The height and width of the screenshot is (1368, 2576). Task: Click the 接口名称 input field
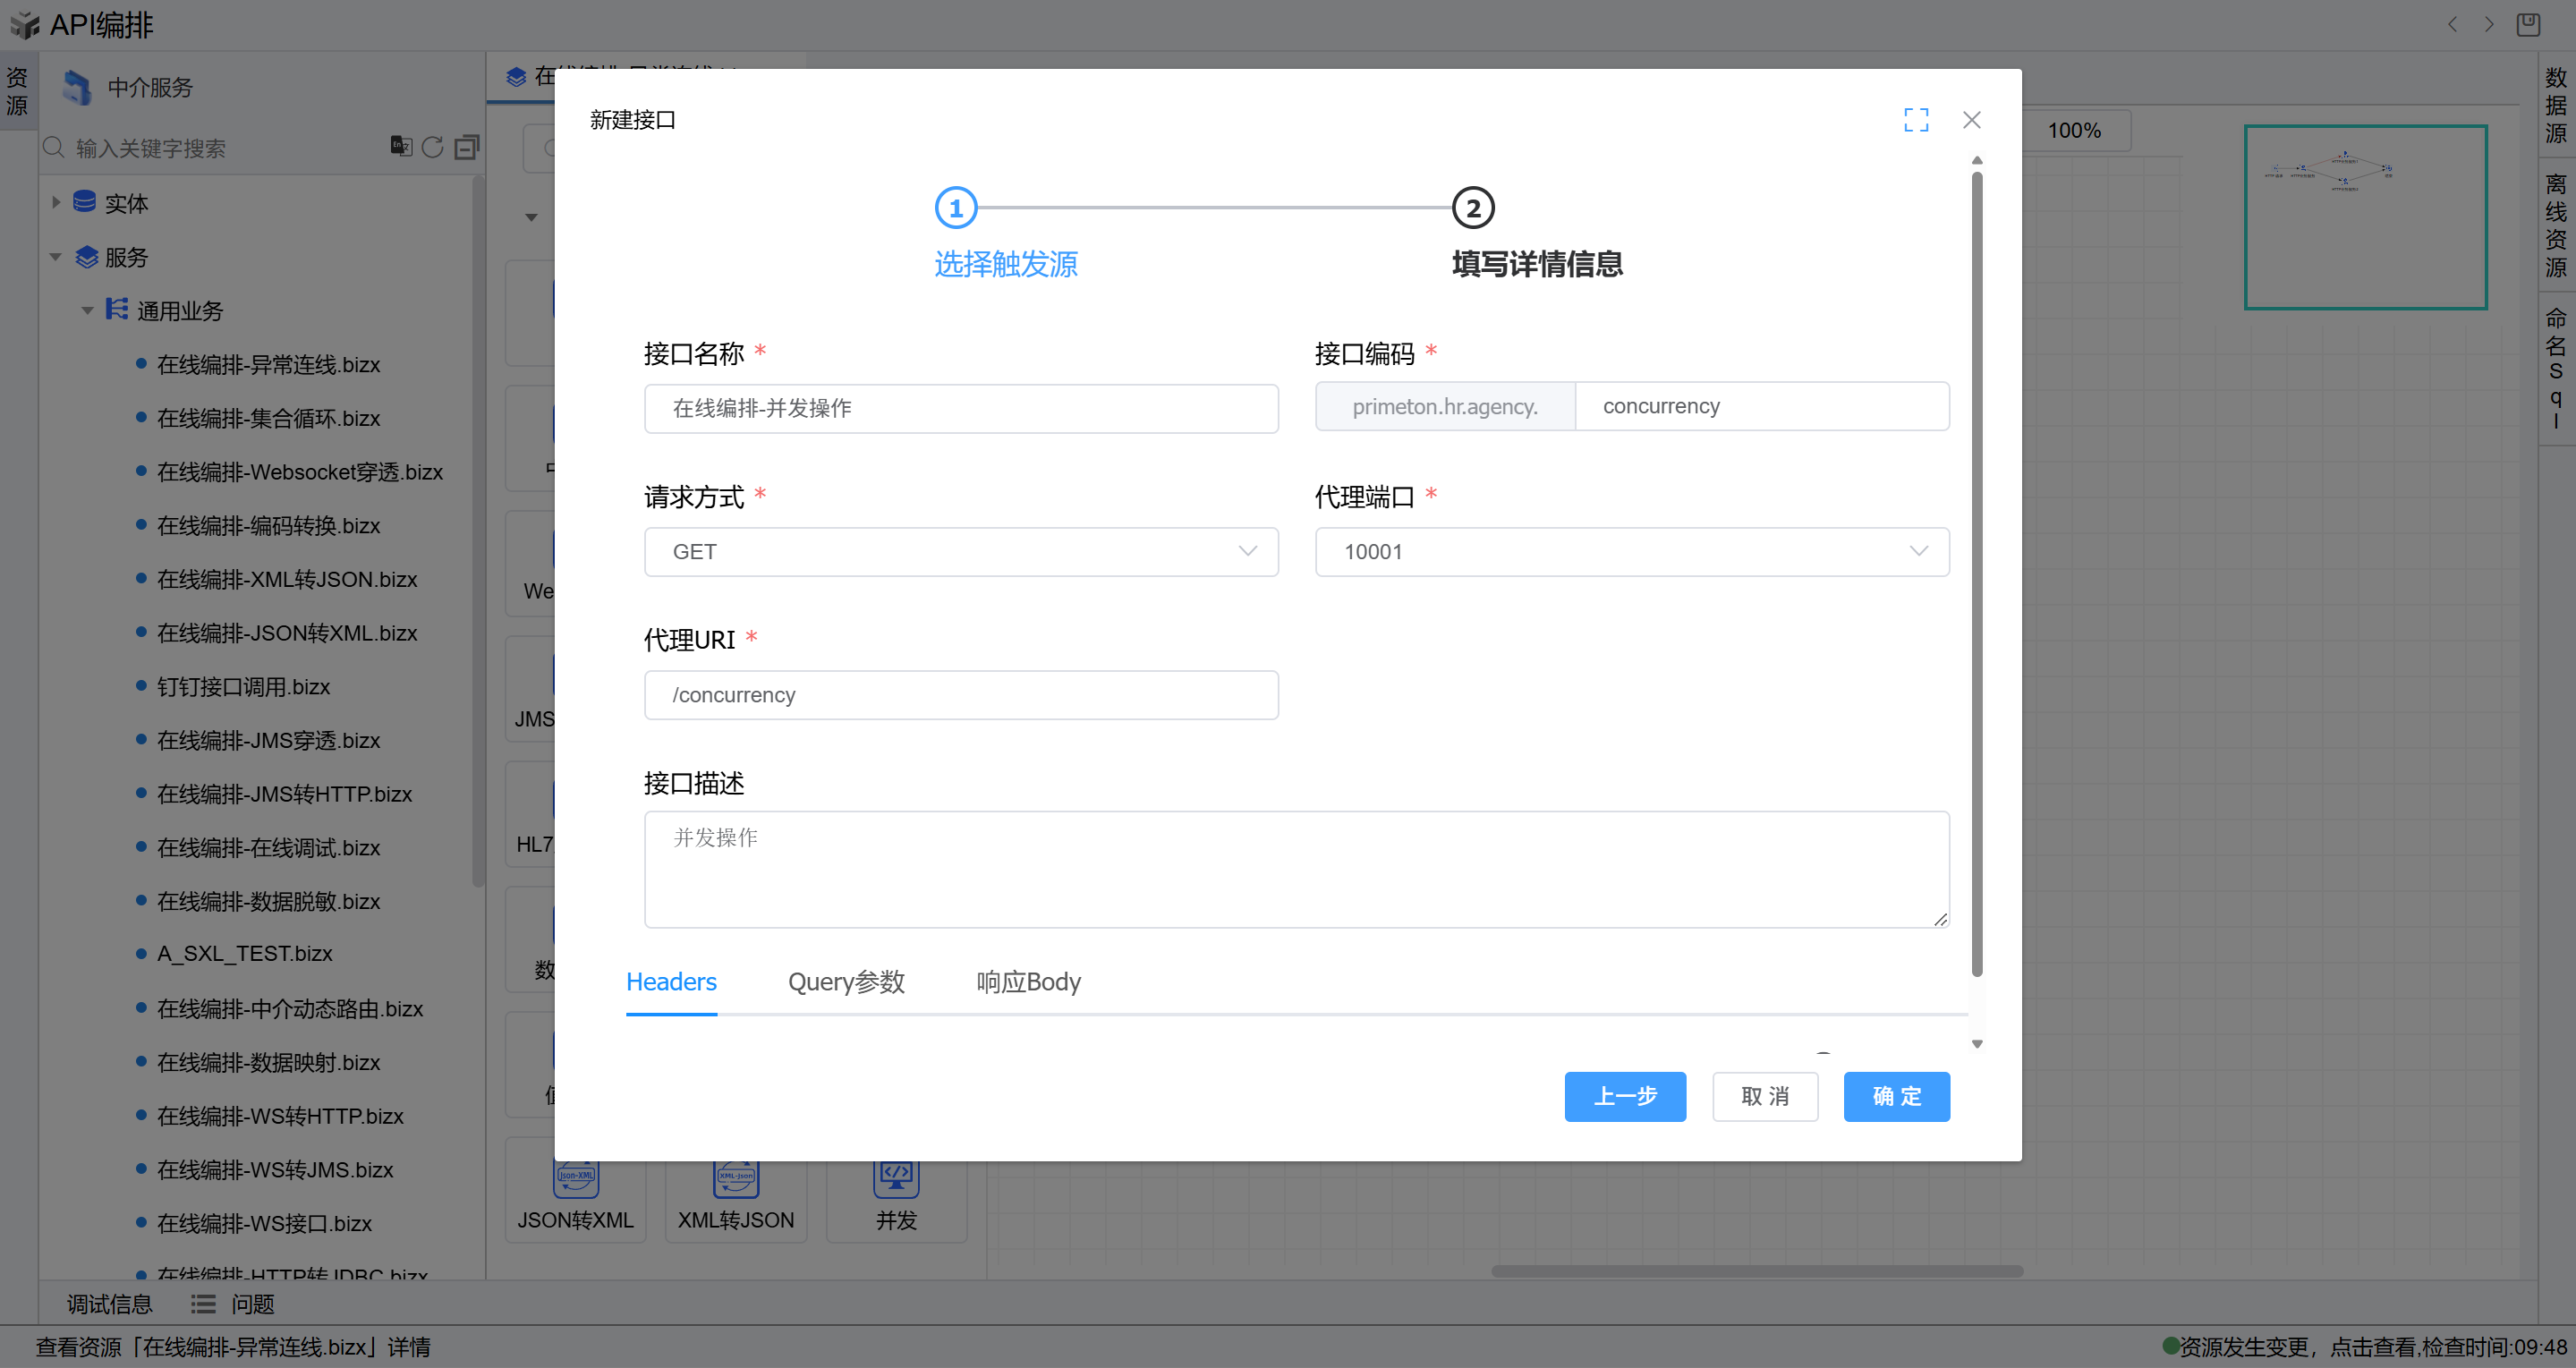(x=960, y=408)
